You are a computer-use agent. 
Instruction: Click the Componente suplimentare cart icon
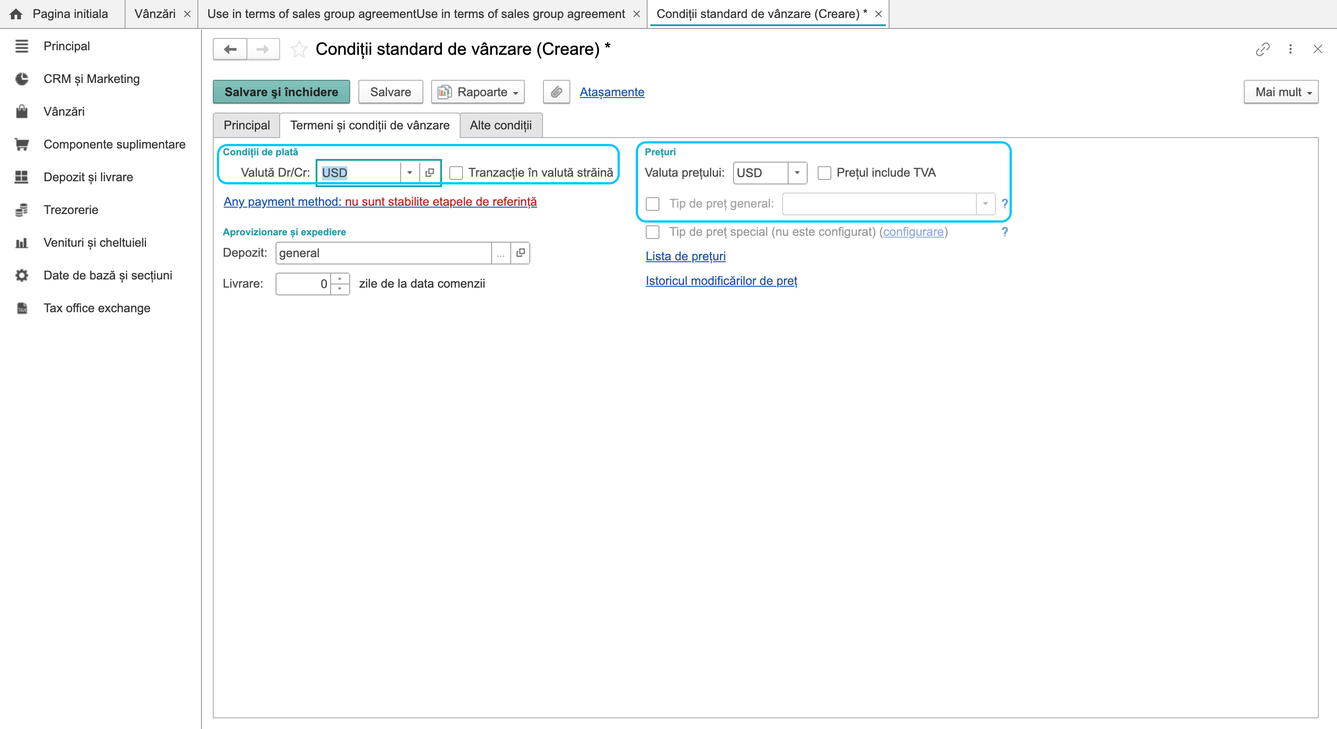tap(22, 144)
